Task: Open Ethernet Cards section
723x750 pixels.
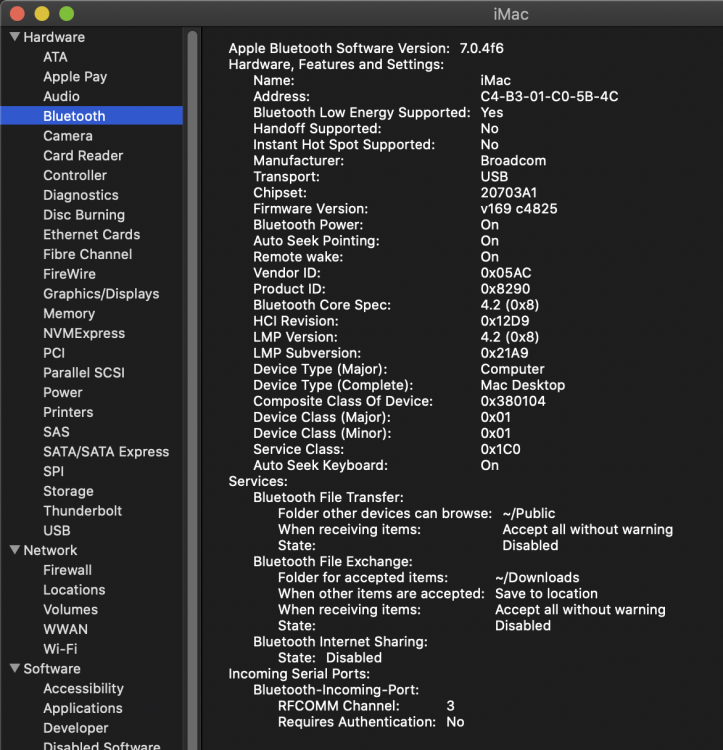Action: pos(92,234)
